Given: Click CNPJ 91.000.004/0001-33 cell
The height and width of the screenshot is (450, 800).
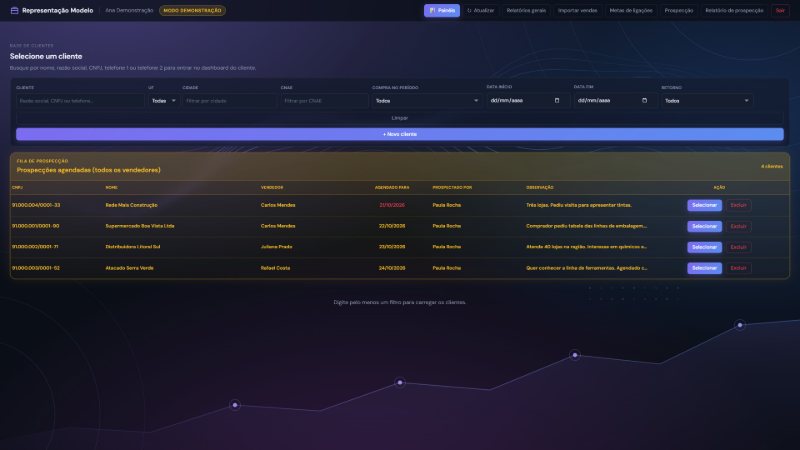Looking at the screenshot, I should tap(36, 205).
